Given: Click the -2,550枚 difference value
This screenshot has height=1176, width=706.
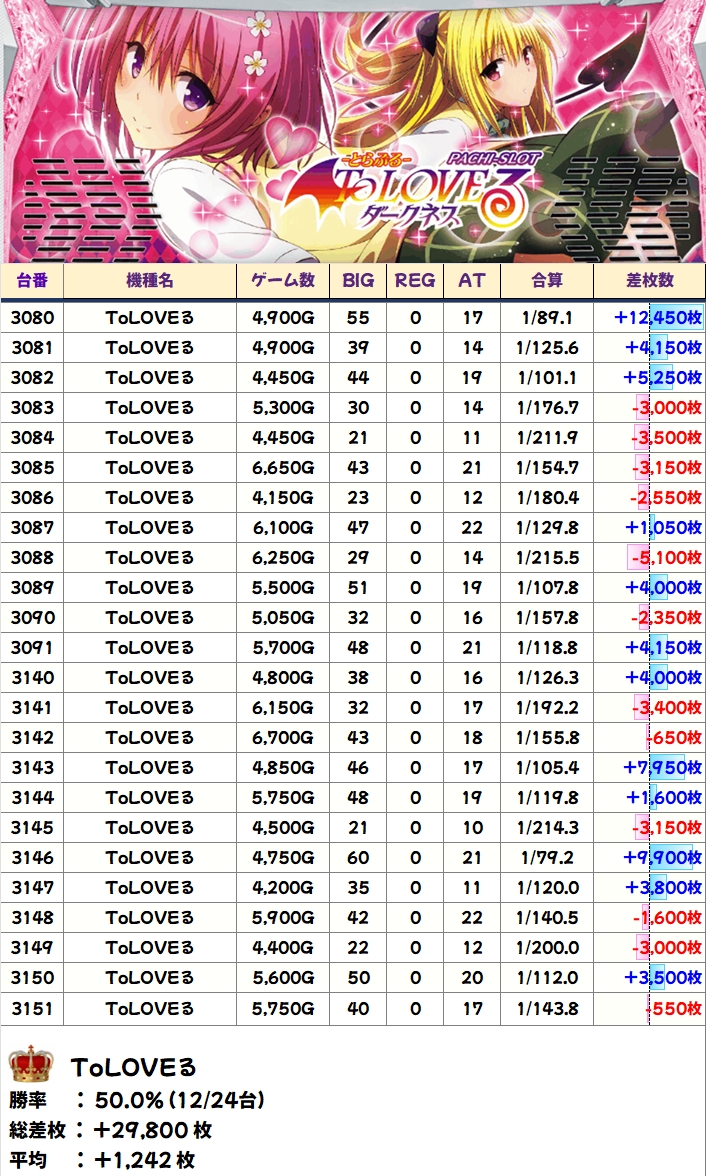Looking at the screenshot, I should pyautogui.click(x=667, y=498).
